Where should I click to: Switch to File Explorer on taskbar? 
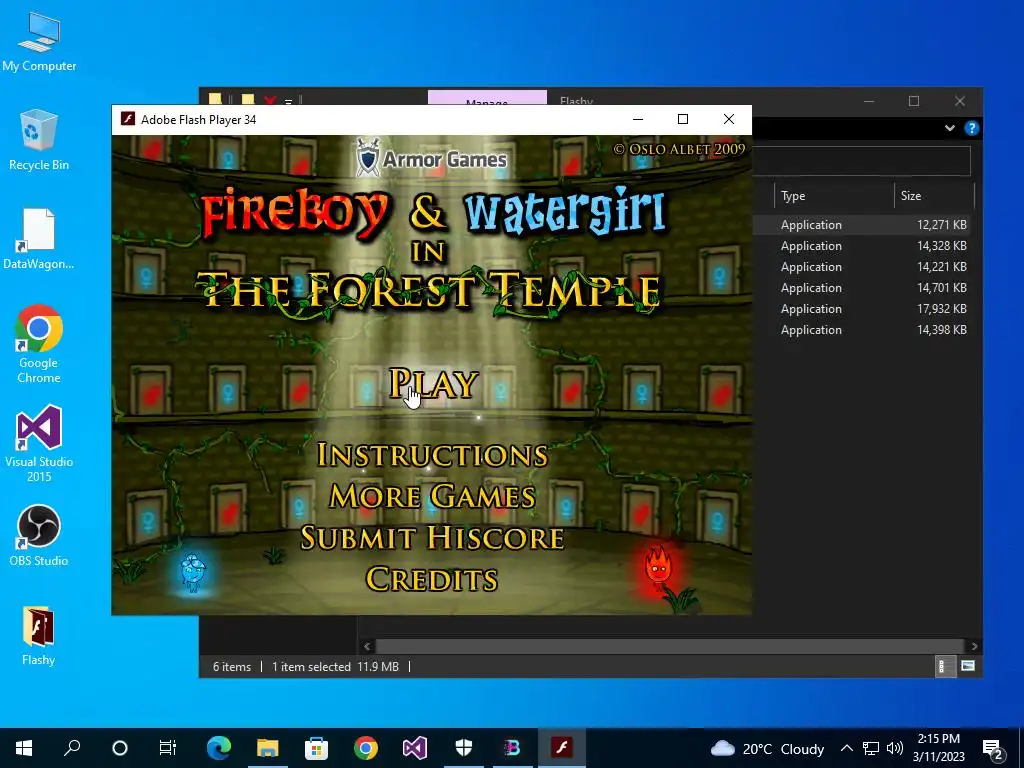point(268,748)
